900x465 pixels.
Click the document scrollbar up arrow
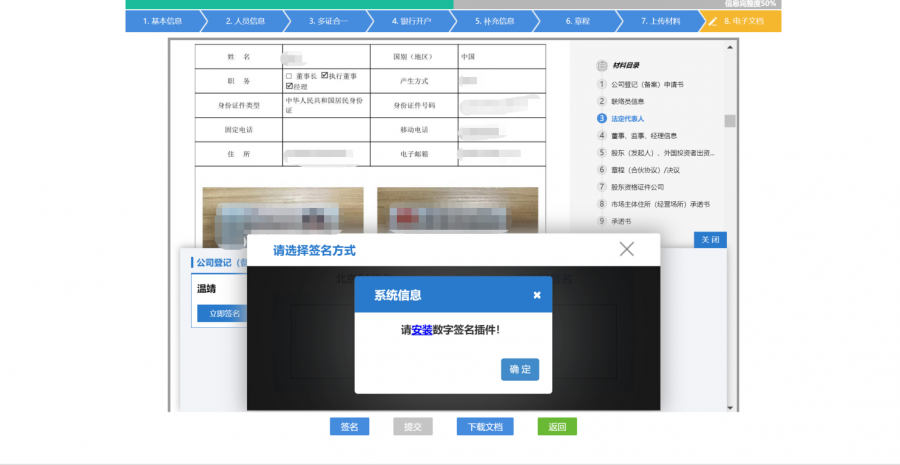click(x=730, y=47)
